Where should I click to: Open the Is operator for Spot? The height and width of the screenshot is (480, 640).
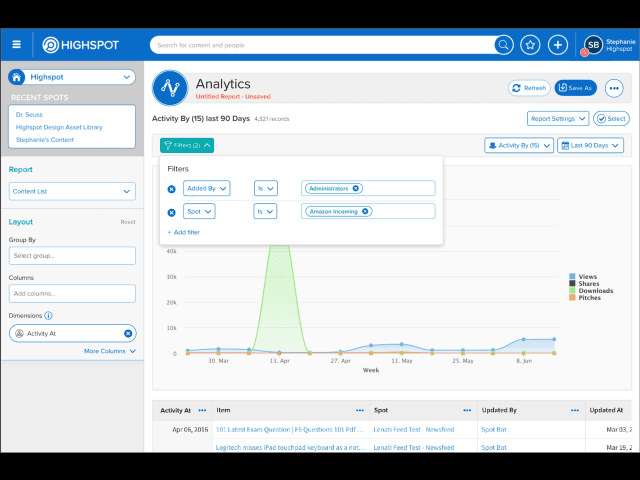[x=265, y=211]
